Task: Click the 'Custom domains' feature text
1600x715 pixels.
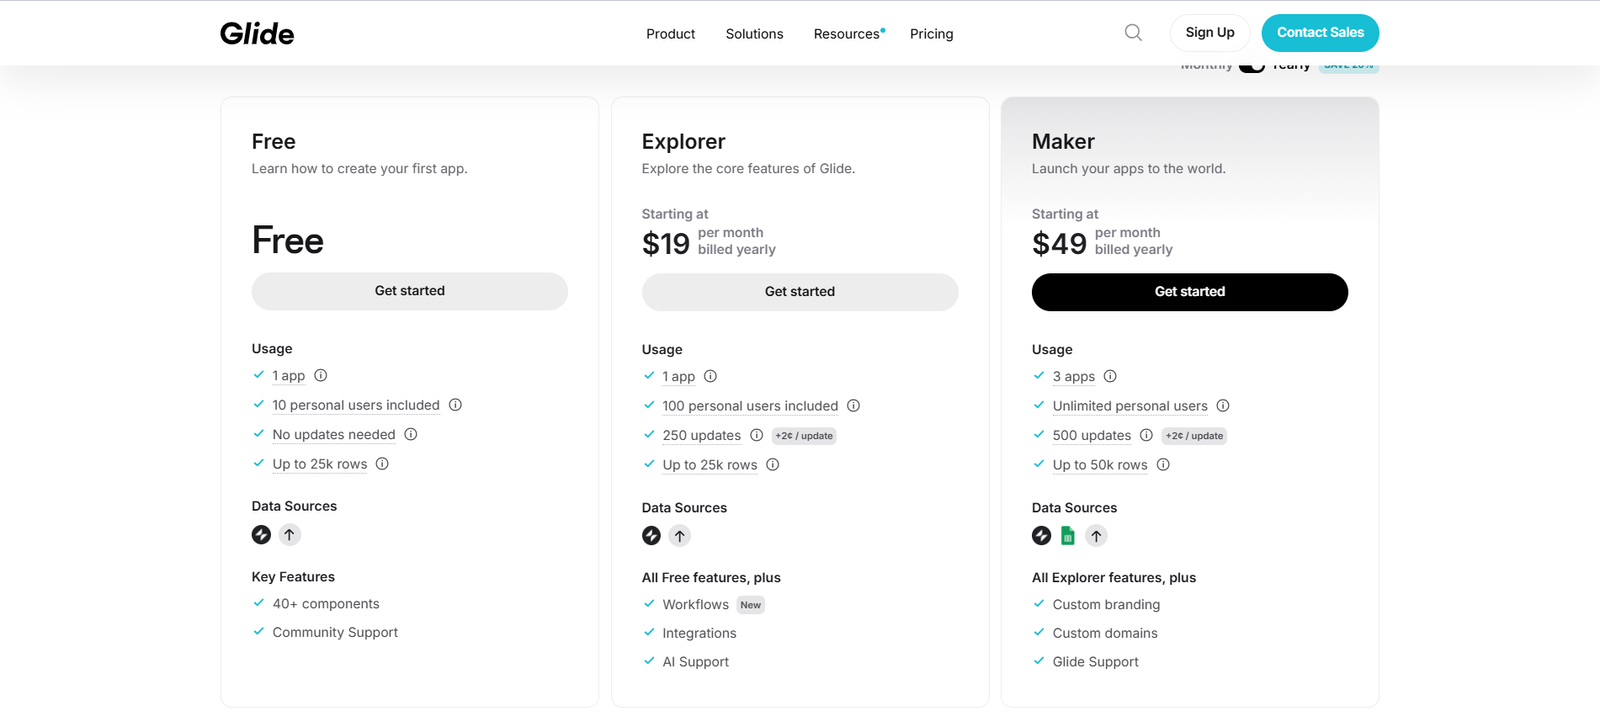Action: click(x=1105, y=633)
